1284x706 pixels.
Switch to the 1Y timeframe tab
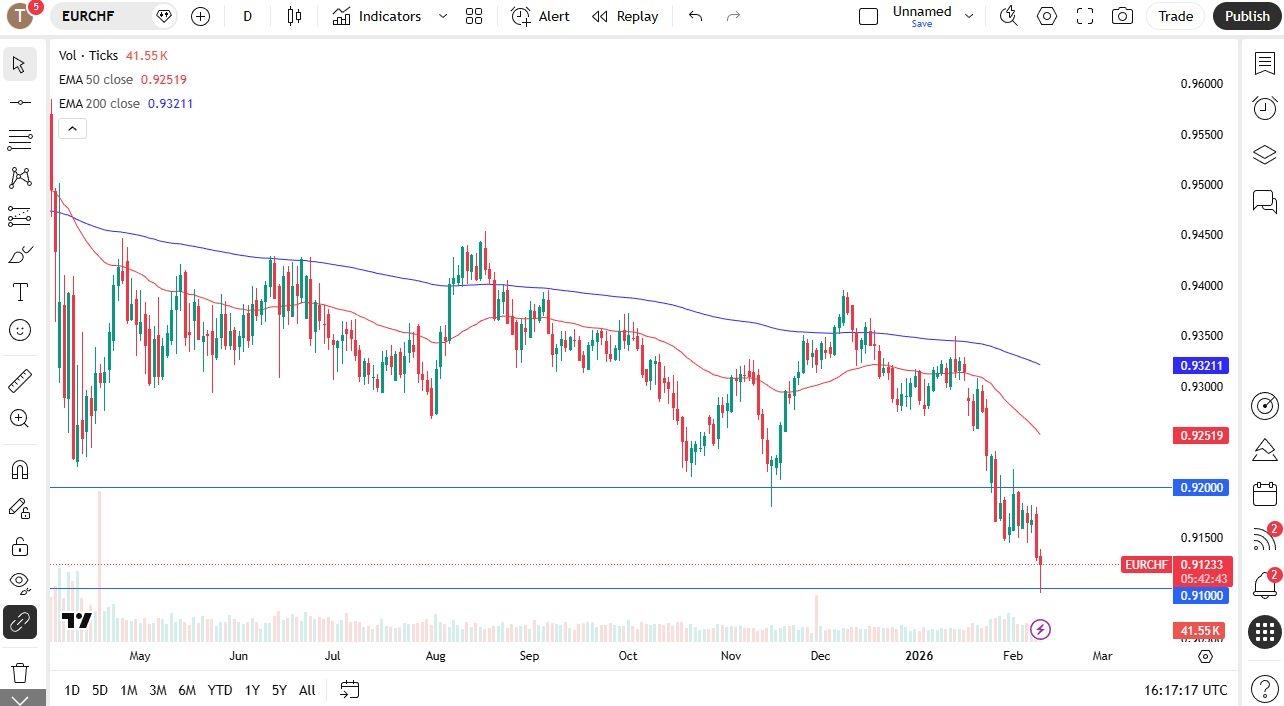click(x=251, y=690)
